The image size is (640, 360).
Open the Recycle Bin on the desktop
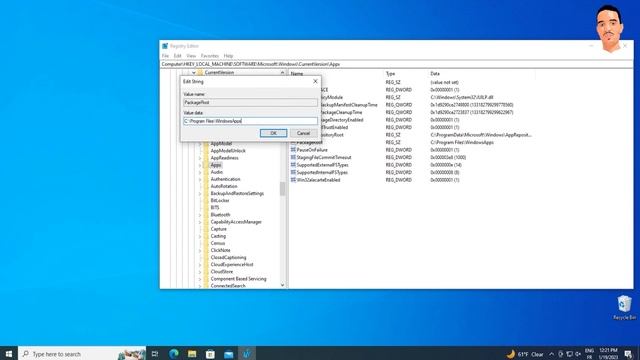pos(624,307)
